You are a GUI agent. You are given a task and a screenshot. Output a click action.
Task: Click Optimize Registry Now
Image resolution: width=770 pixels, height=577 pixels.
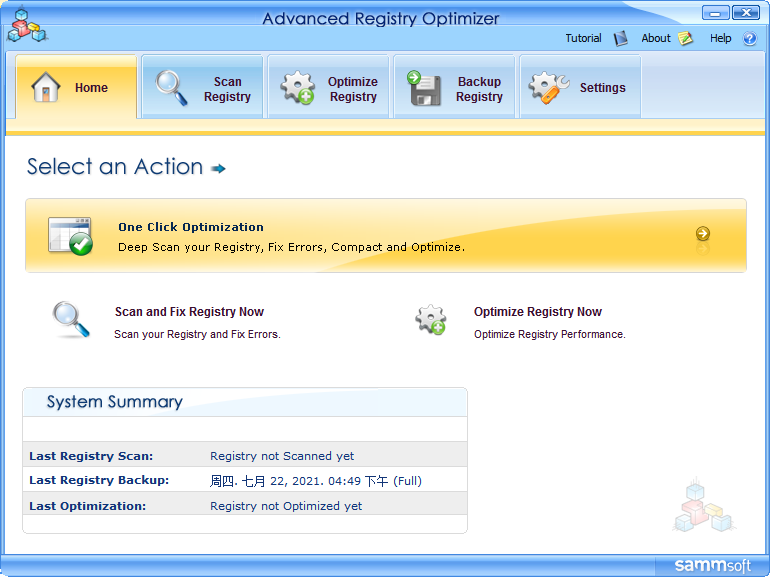(x=538, y=312)
